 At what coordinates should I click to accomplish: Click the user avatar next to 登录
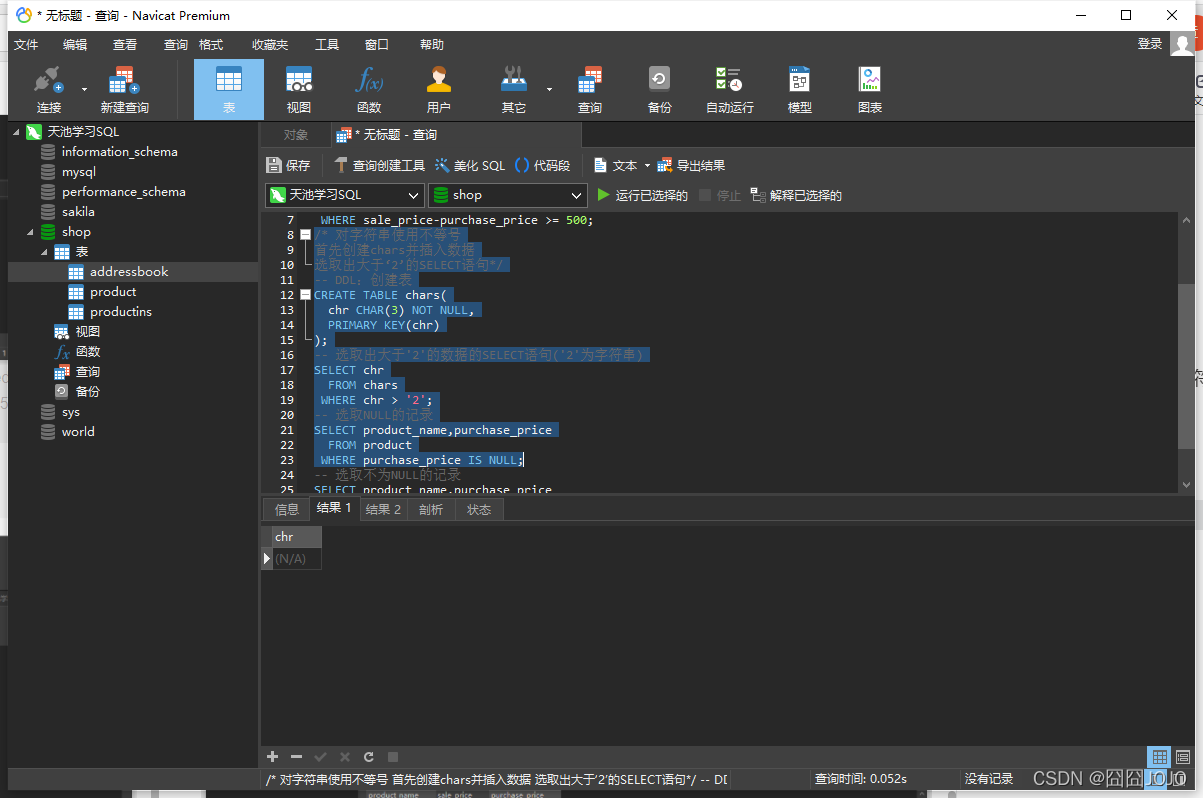tap(1183, 44)
